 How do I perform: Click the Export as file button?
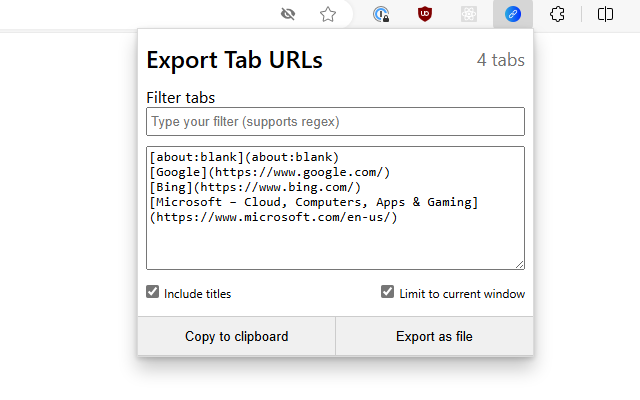[x=434, y=337]
